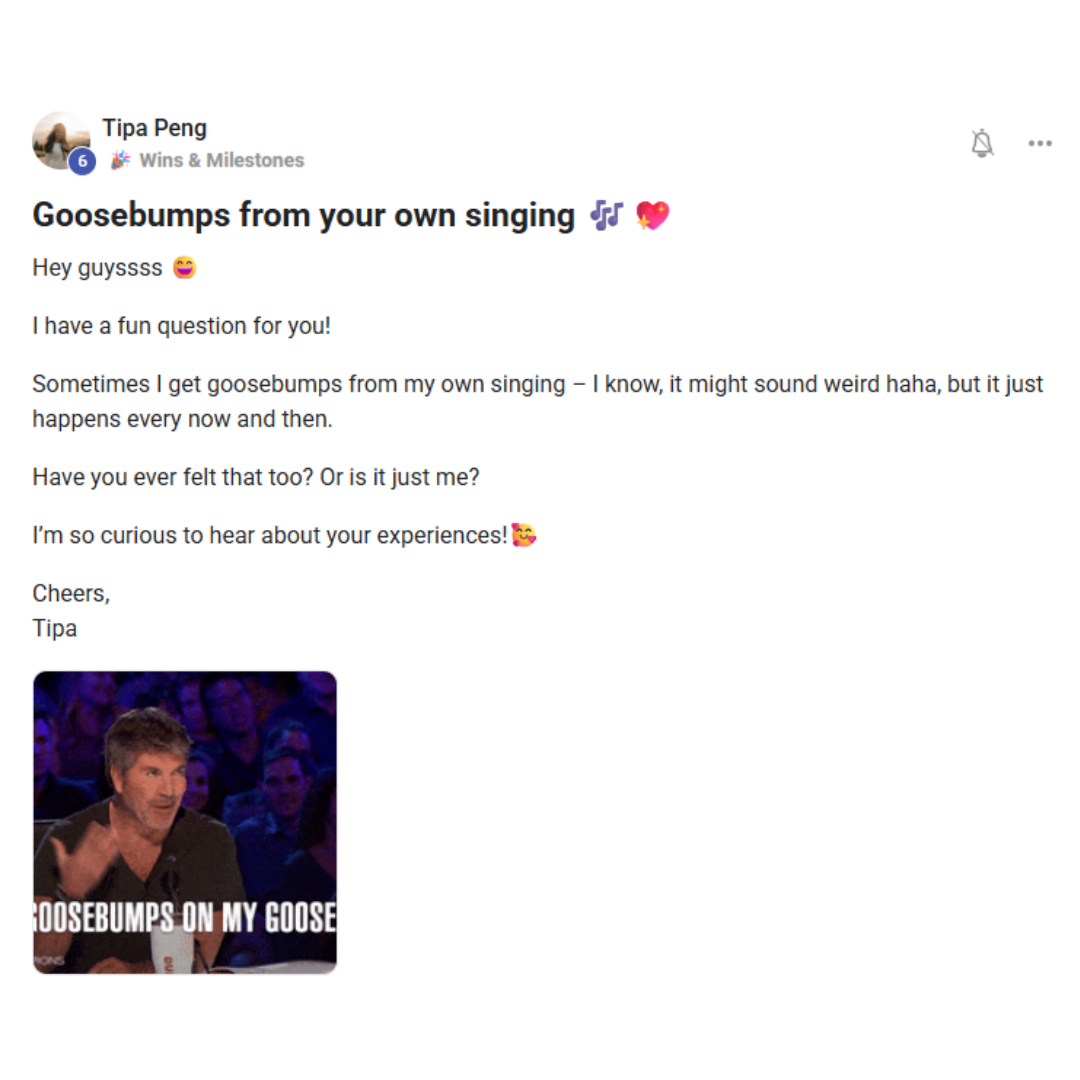This screenshot has height=1080, width=1080.
Task: Click the music notes emoji in title
Action: coord(606,215)
